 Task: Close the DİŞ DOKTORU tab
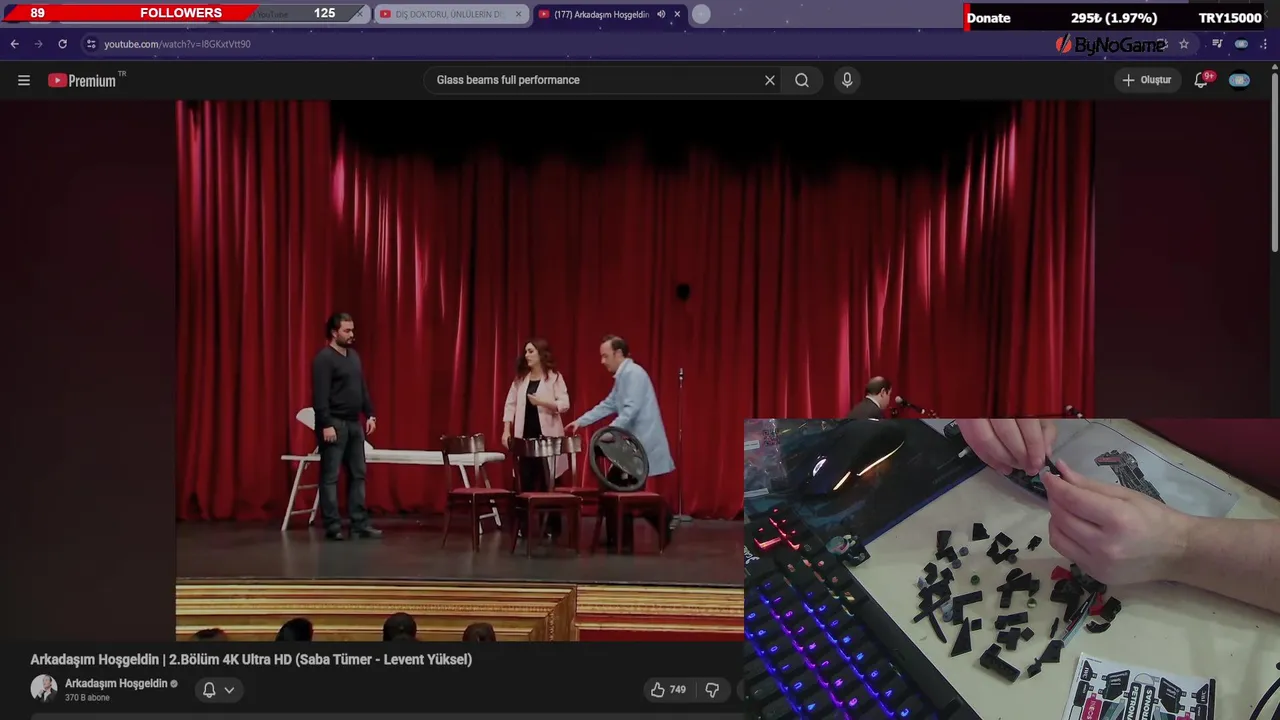tap(518, 14)
